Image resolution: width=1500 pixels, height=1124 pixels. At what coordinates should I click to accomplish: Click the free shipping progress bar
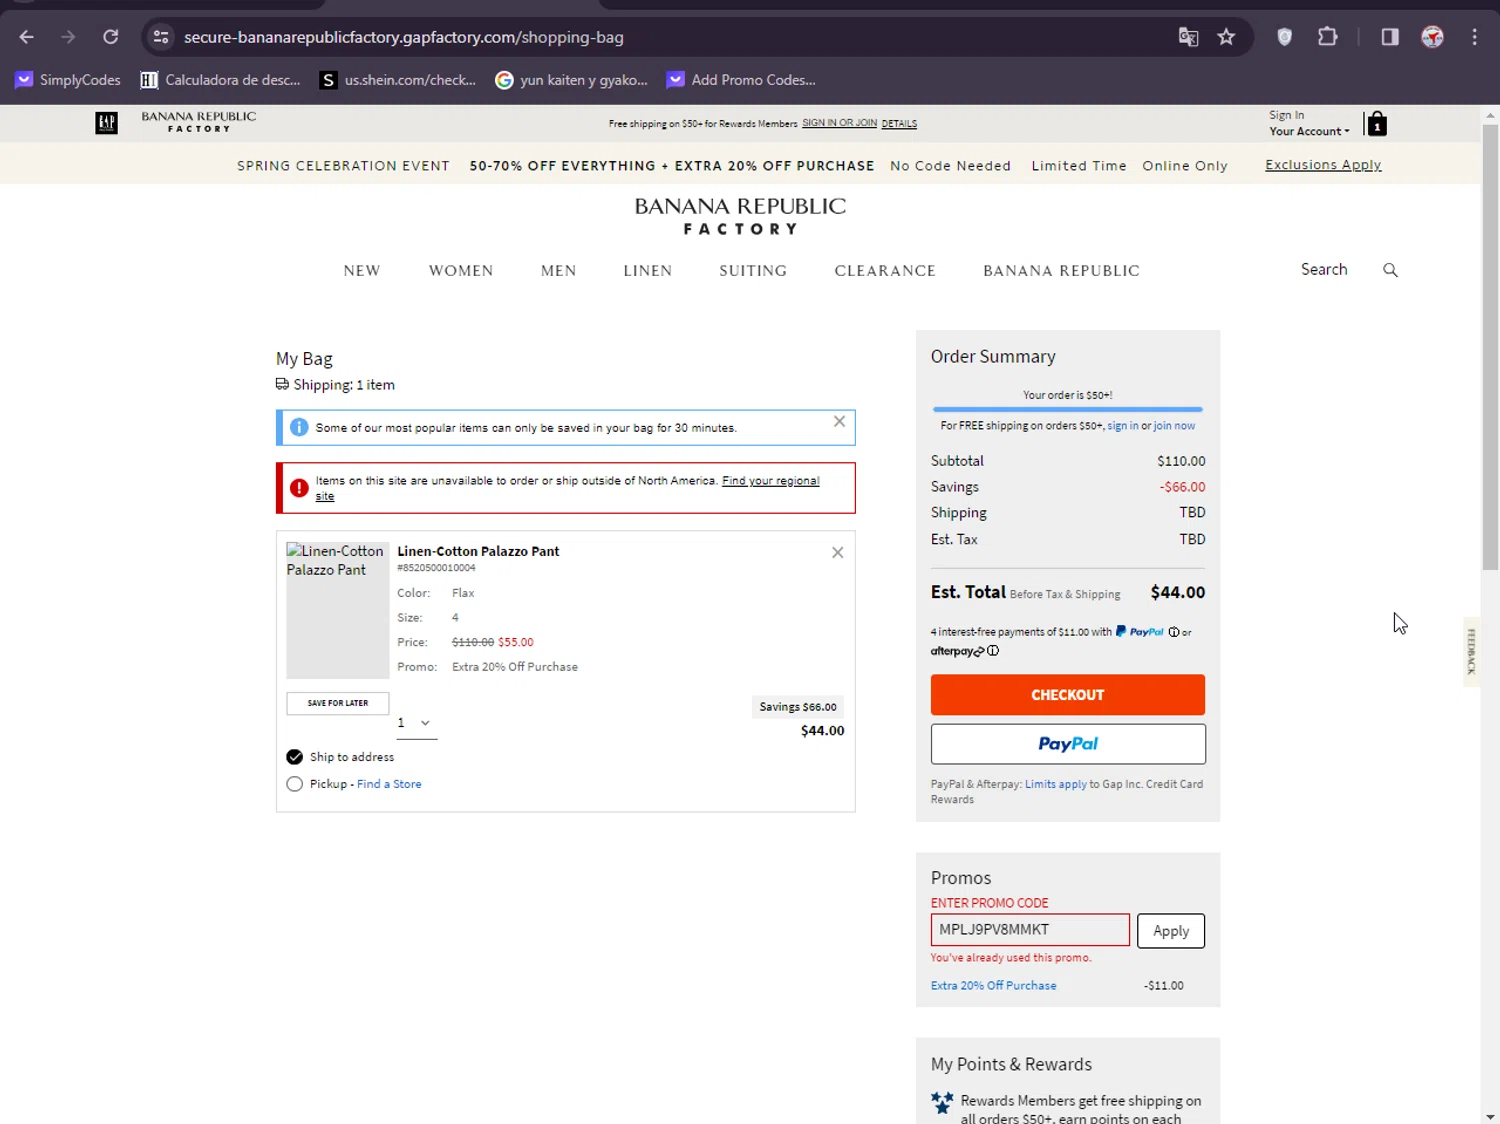click(1068, 409)
